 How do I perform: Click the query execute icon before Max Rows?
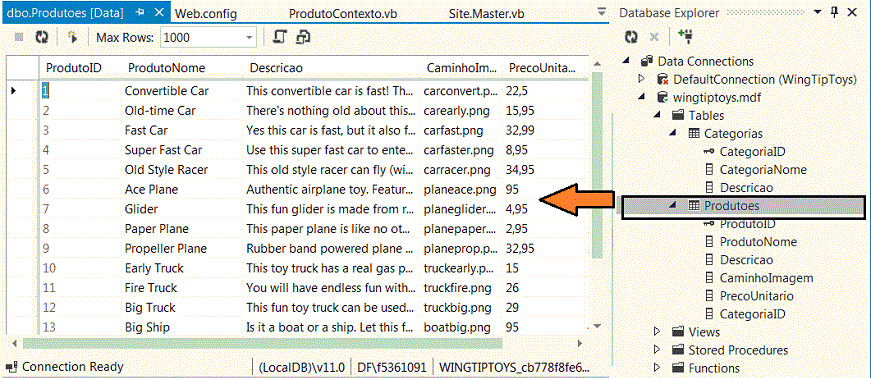pyautogui.click(x=72, y=37)
